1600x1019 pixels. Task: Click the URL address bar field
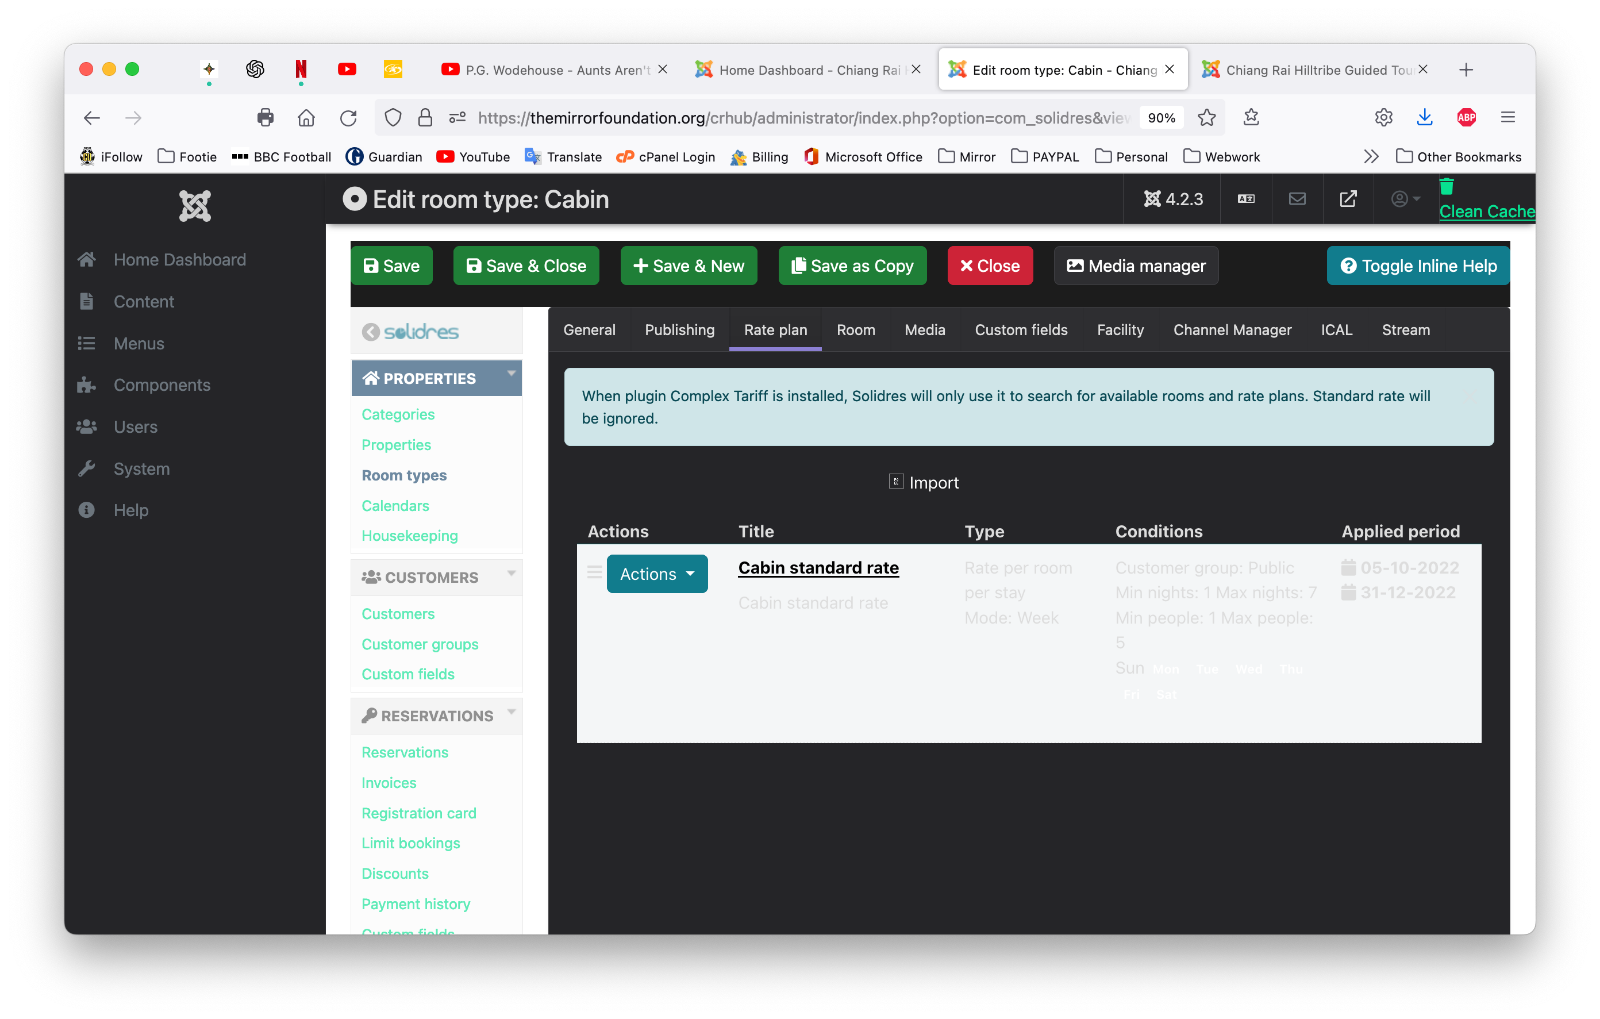[x=800, y=118]
